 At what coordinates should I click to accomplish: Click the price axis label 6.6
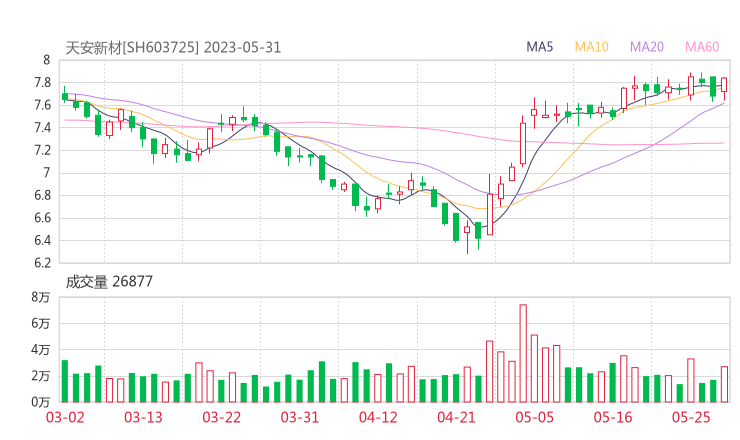click(x=42, y=218)
